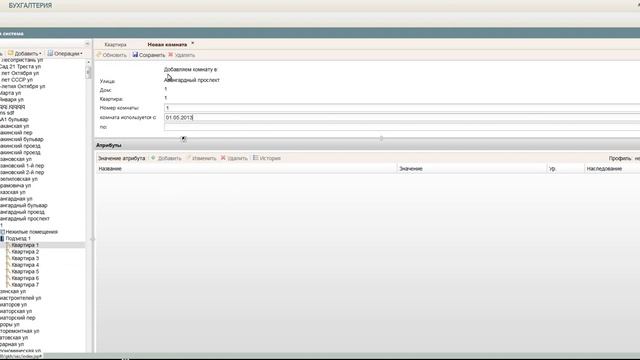Image resolution: width=640 pixels, height=360 pixels.
Task: Click the street value in the Улица row
Action: (x=191, y=80)
